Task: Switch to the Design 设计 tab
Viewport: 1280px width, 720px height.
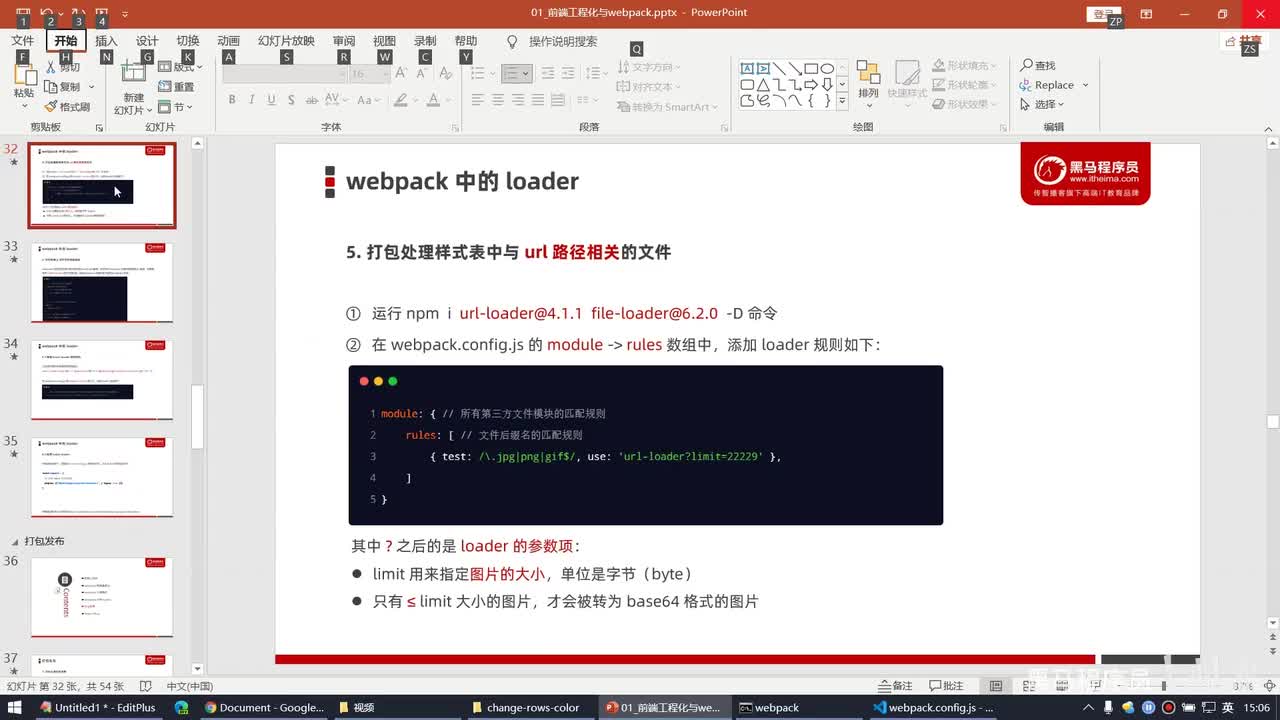Action: pyautogui.click(x=147, y=41)
